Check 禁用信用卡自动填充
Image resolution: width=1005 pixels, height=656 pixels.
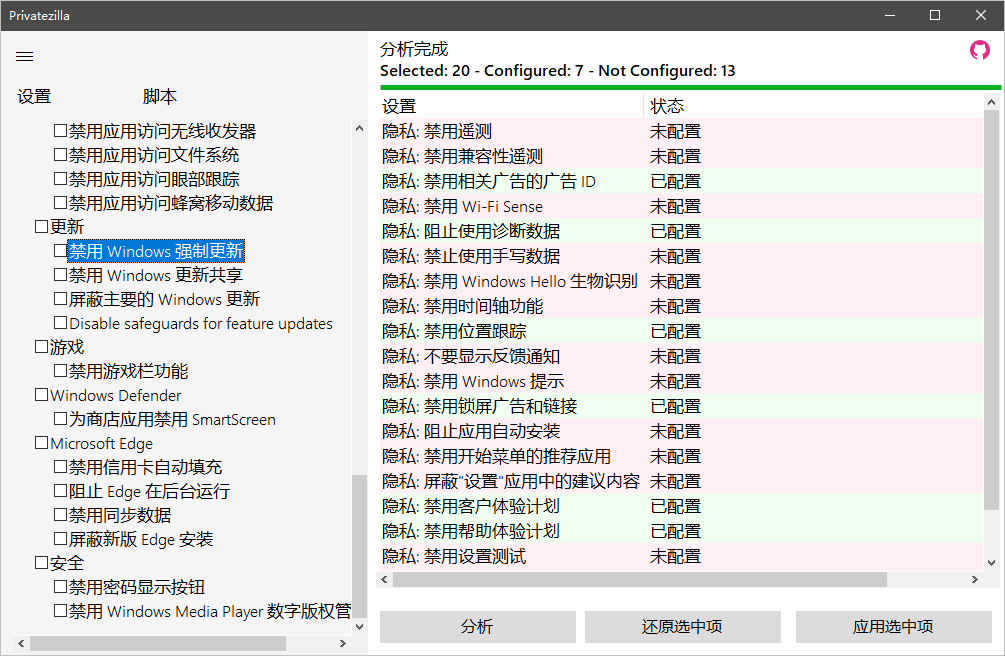pyautogui.click(x=61, y=467)
